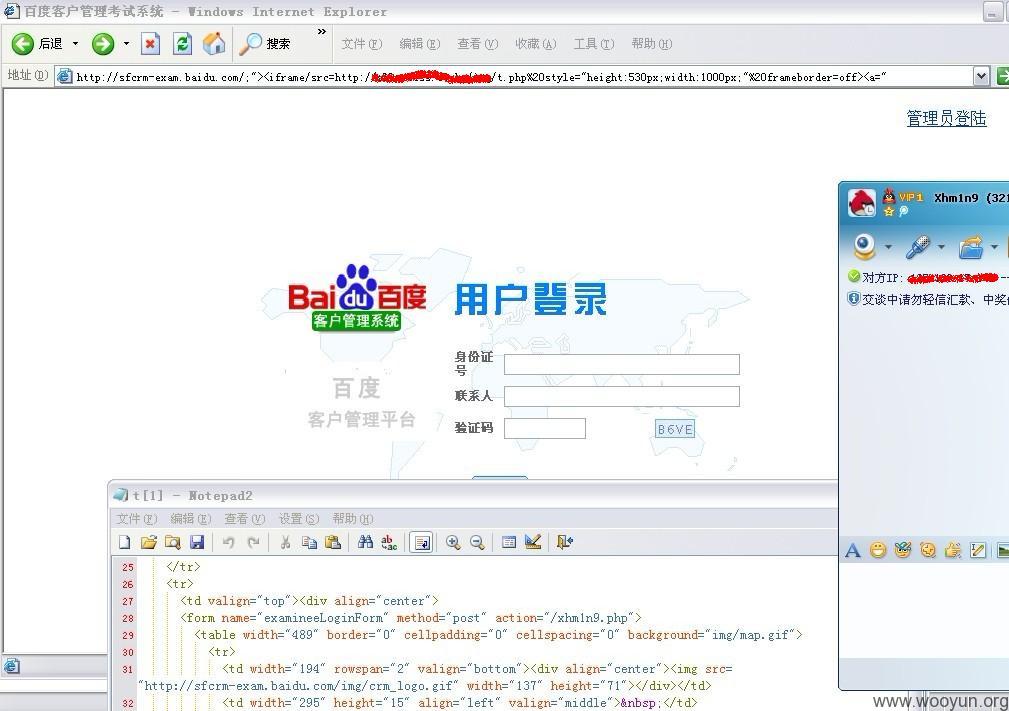Open Notepad2 文件(F) menu
Image resolution: width=1009 pixels, height=711 pixels.
[x=136, y=519]
